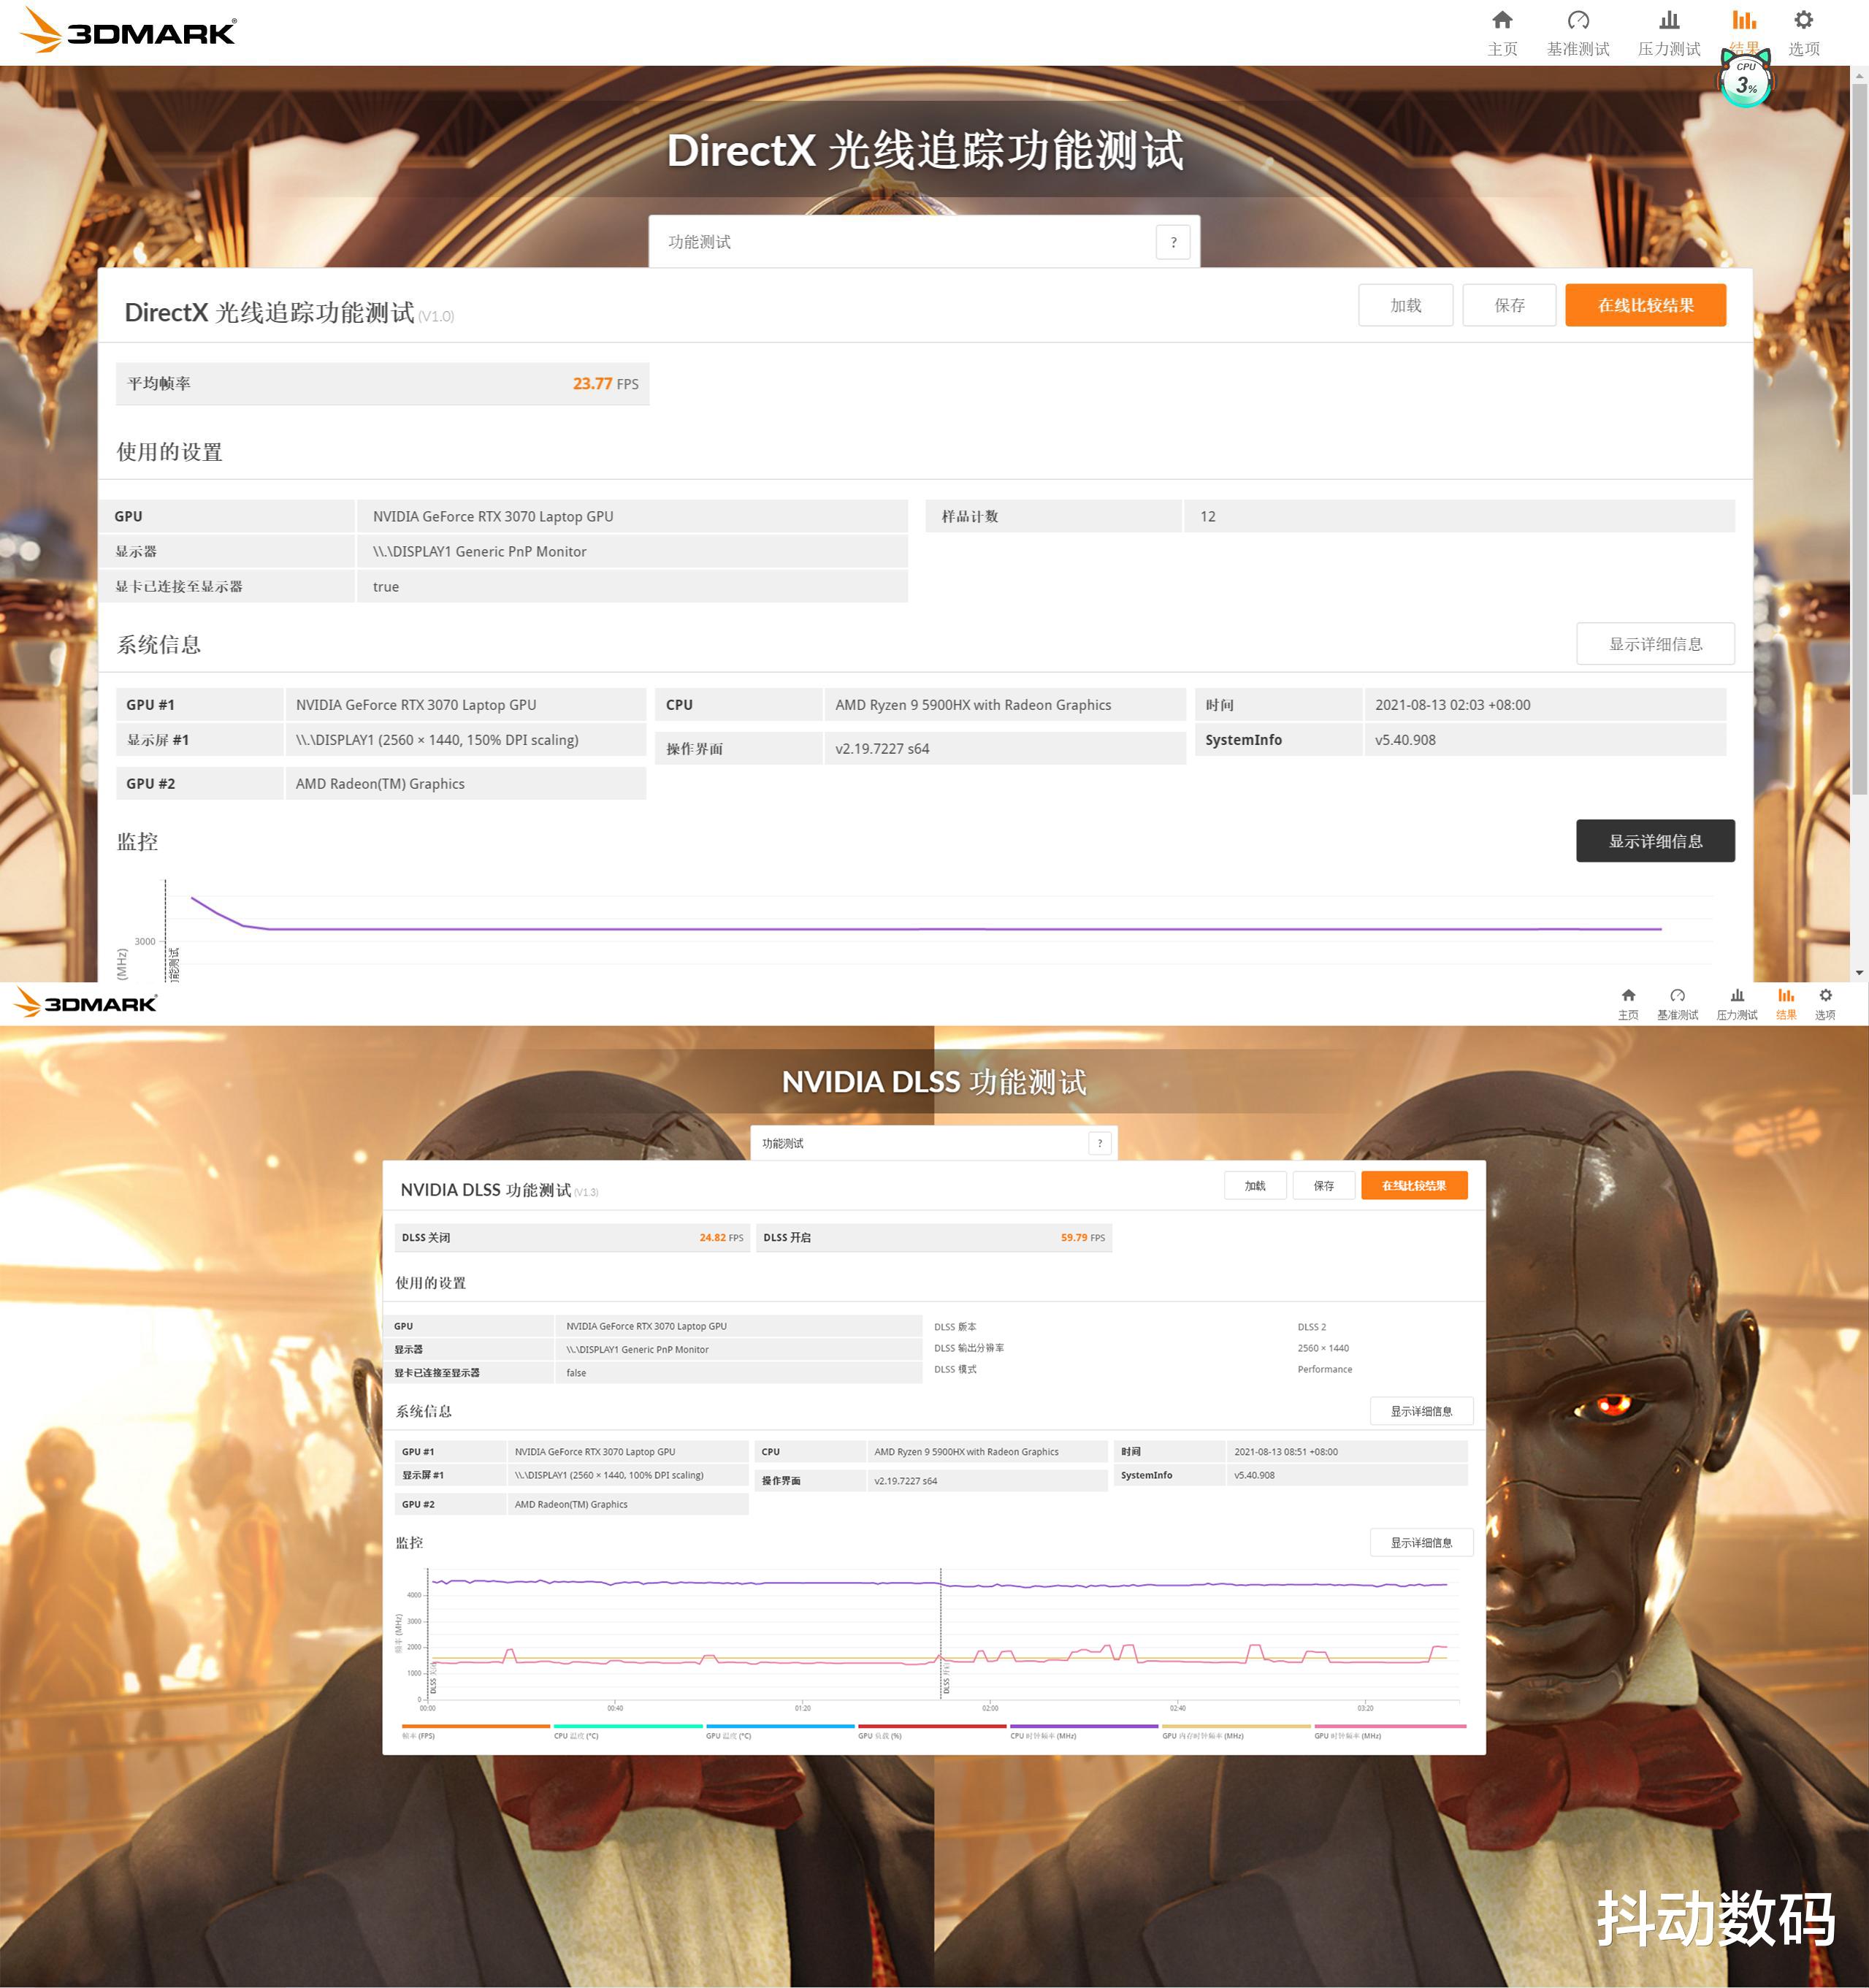This screenshot has width=1869, height=1988.
Task: Click 加载 in the DirectX ray tracing window
Action: [x=1405, y=305]
